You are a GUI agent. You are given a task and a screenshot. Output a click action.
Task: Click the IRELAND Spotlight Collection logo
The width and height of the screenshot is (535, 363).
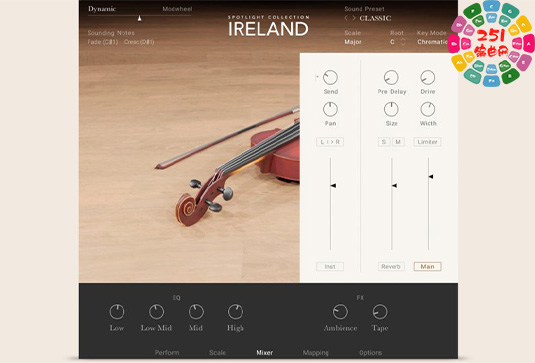[269, 26]
